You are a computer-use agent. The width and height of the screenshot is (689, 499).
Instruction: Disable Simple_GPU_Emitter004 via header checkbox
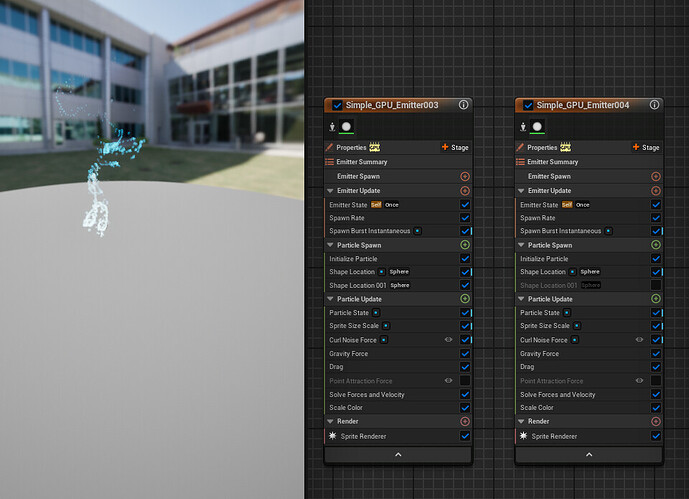528,105
